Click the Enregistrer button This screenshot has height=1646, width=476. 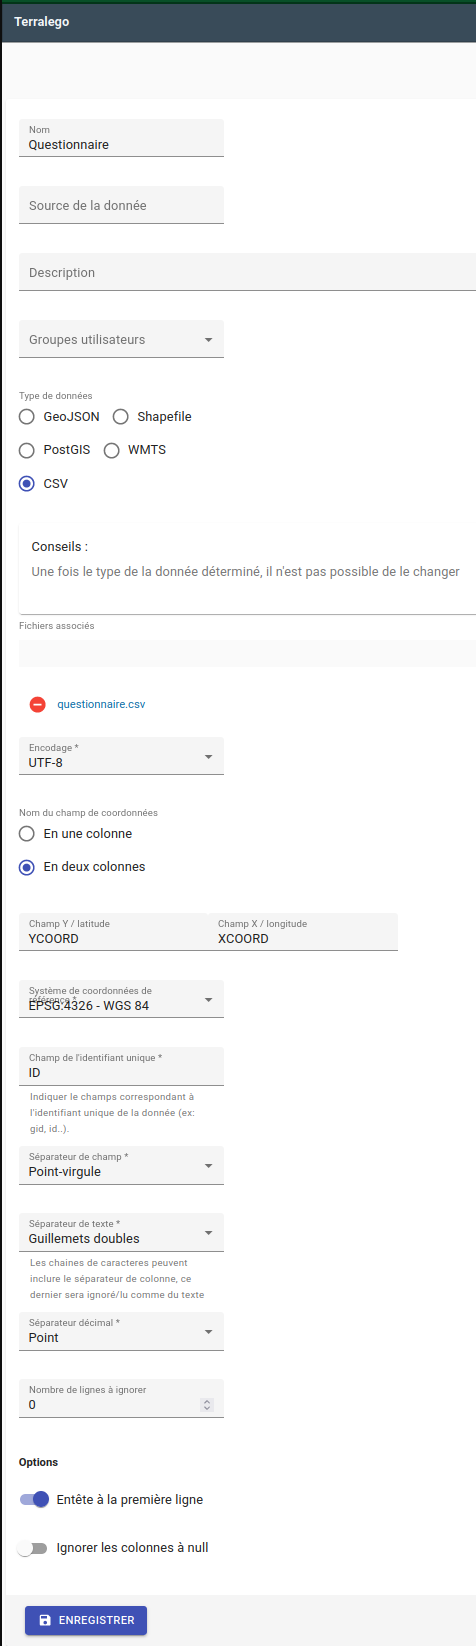coord(86,1620)
